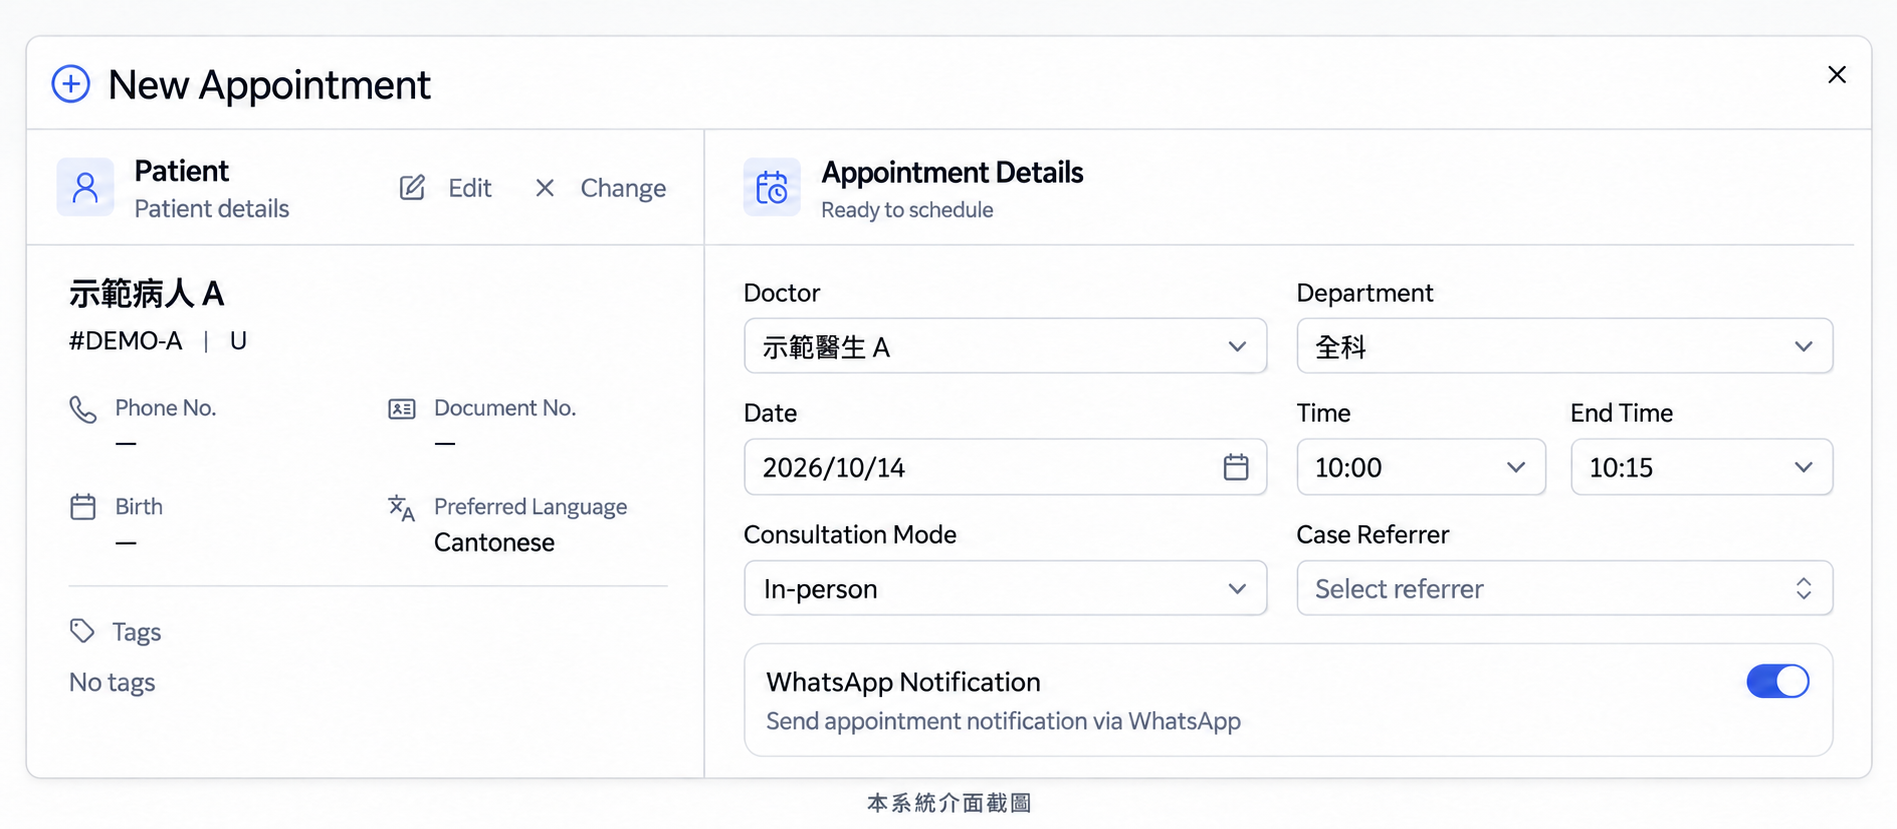Click the translate icon beside Preferred Language
The width and height of the screenshot is (1897, 829).
pyautogui.click(x=402, y=508)
